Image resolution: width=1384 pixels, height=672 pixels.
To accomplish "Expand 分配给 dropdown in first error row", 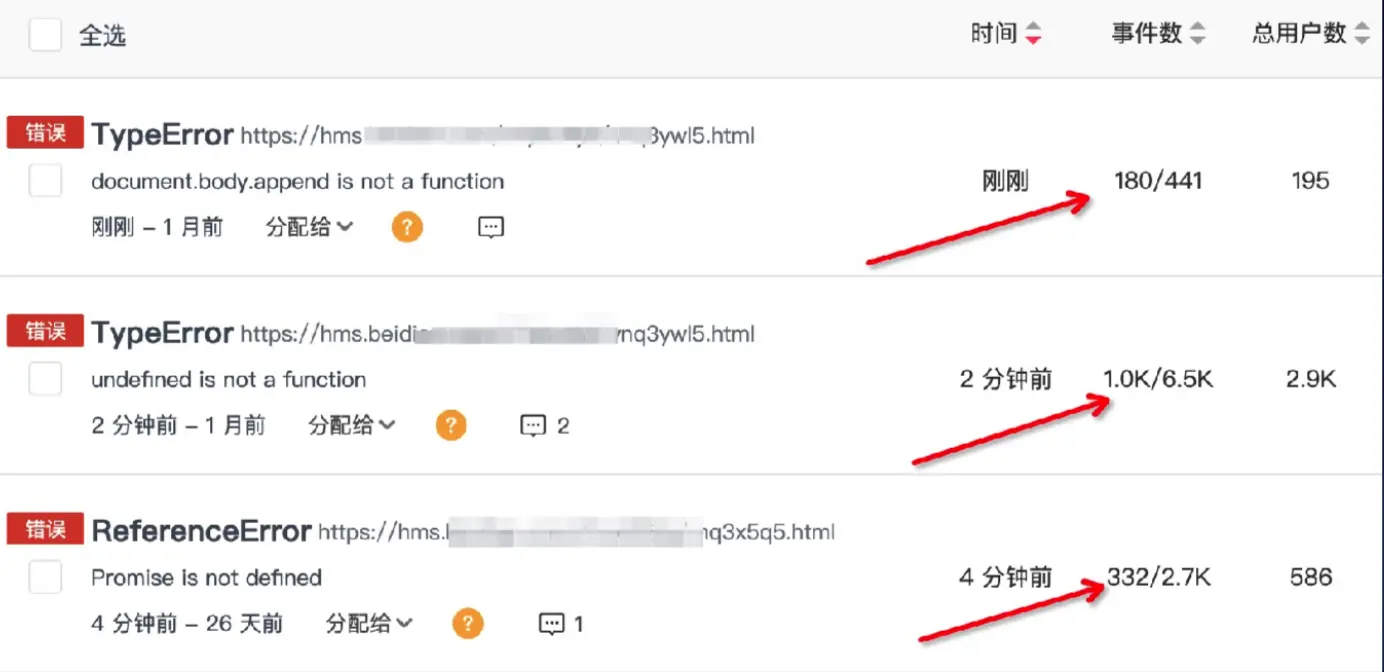I will (309, 227).
